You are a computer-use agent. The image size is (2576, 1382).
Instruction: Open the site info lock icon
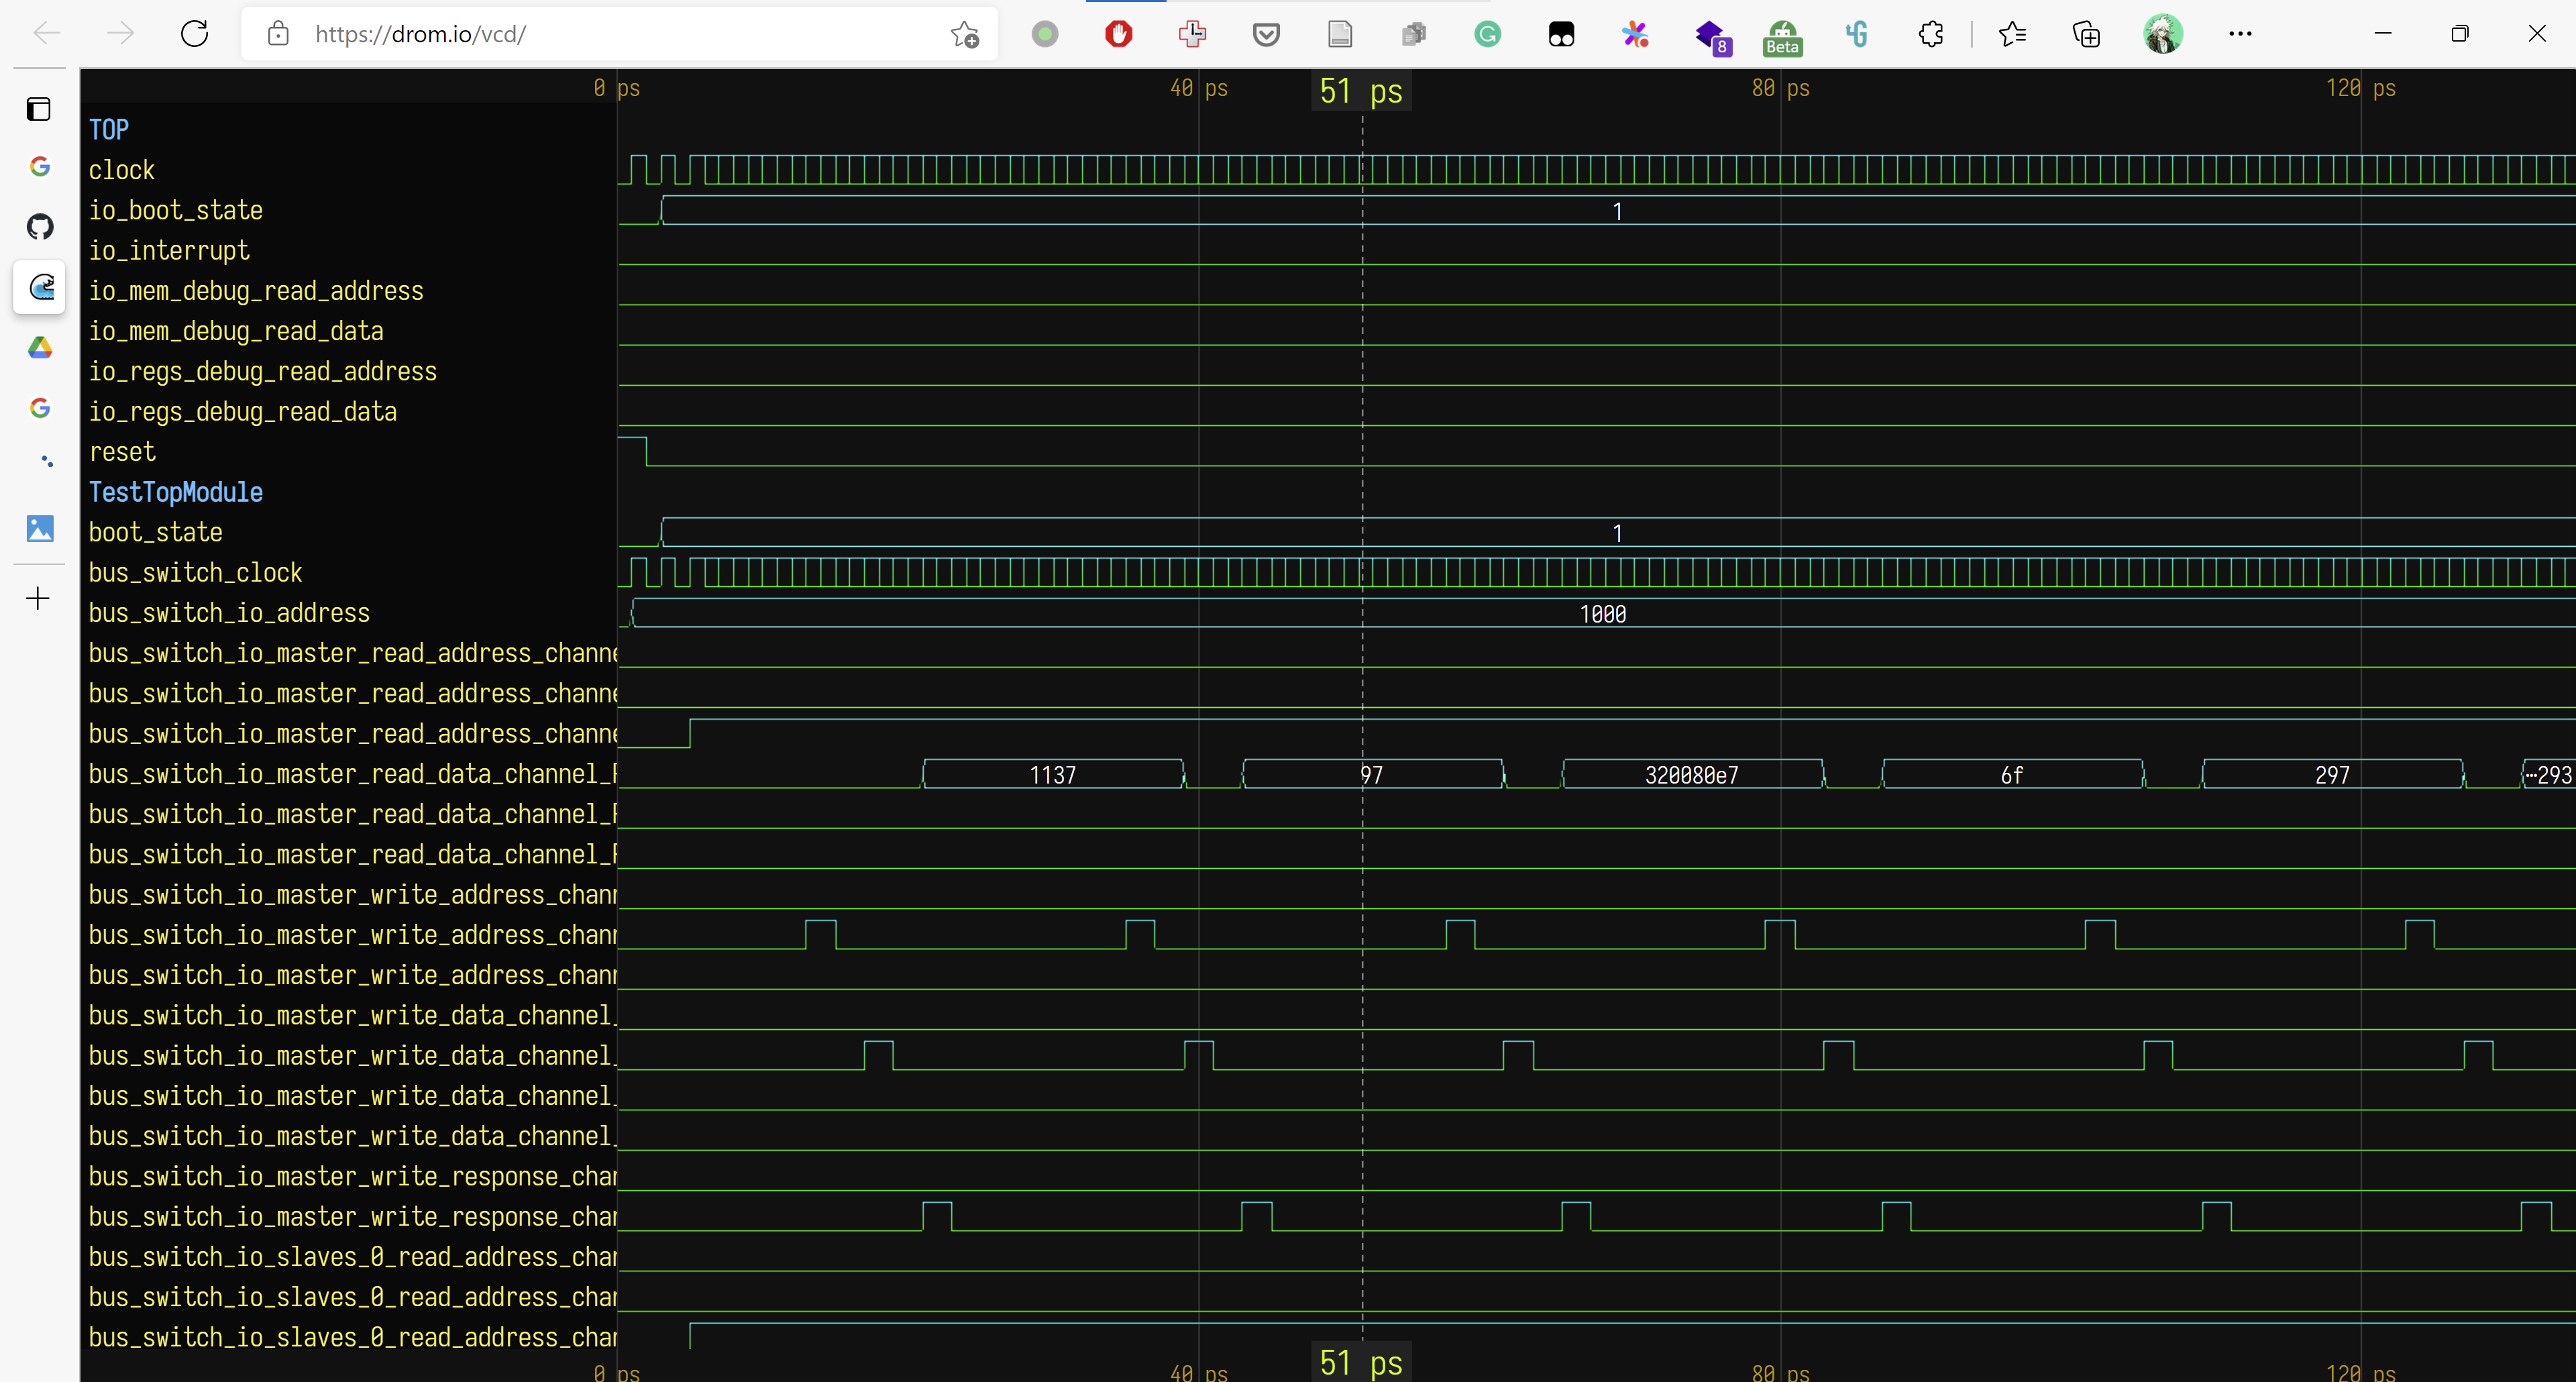click(278, 34)
